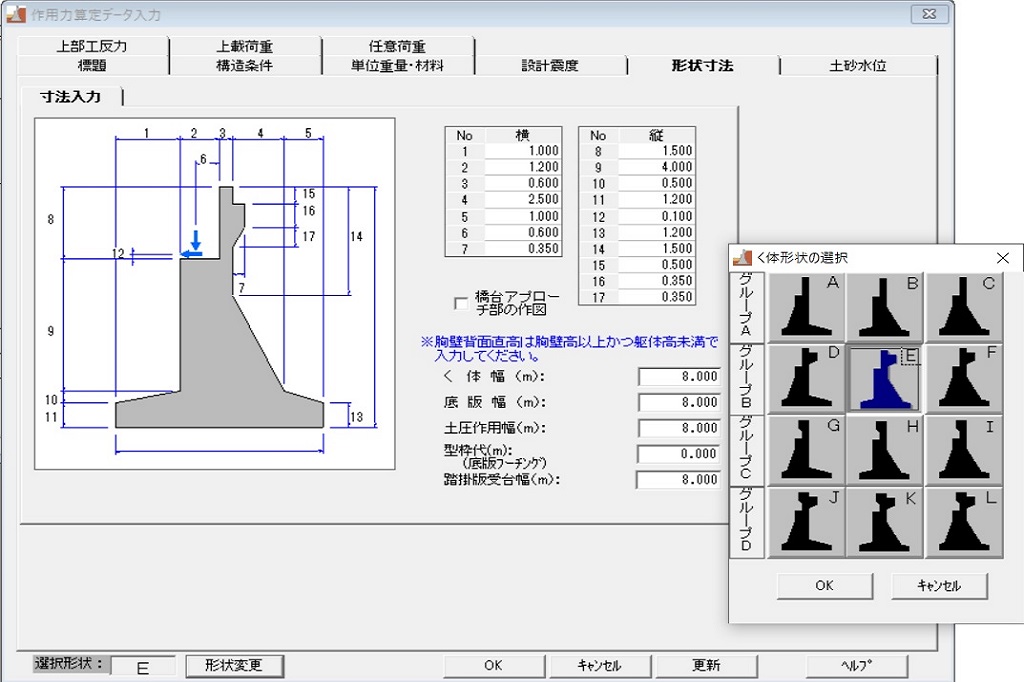
Task: Select abutment shape L thumbnail
Action: point(963,522)
